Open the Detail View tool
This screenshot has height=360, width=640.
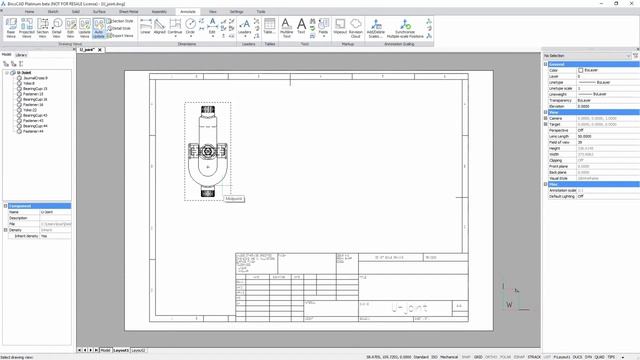[x=57, y=28]
